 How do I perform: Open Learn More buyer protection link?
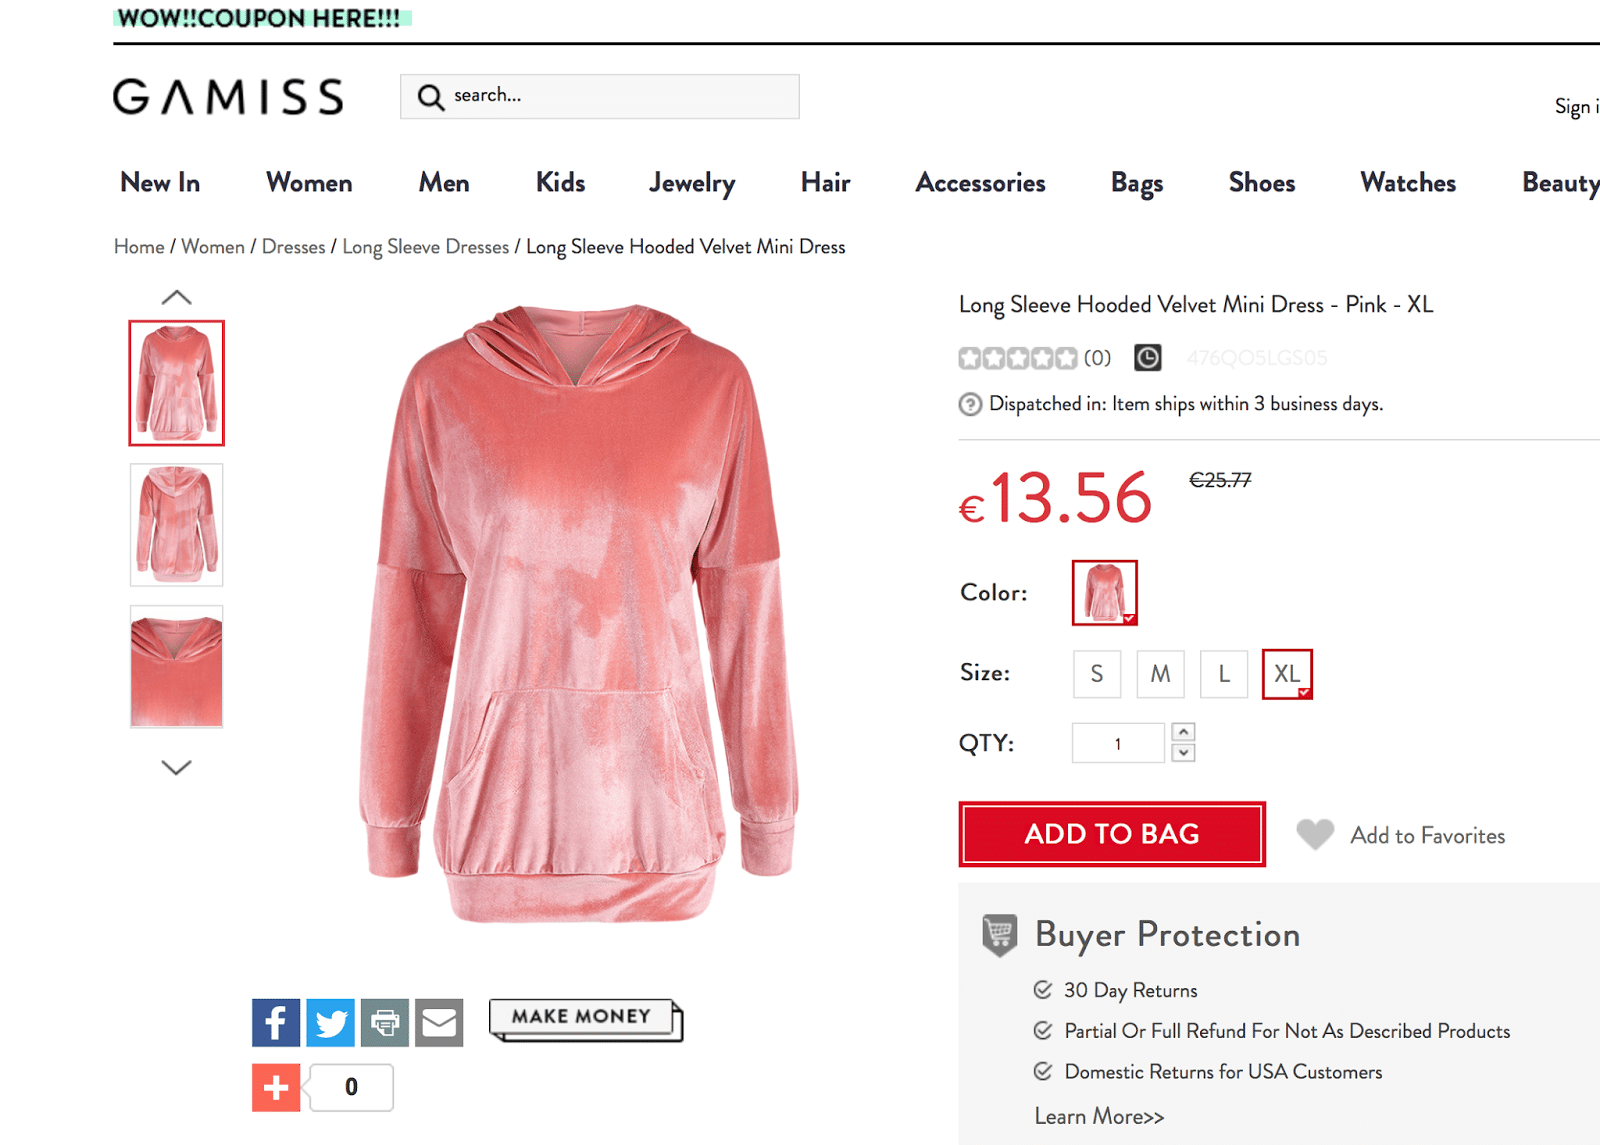(1099, 1116)
